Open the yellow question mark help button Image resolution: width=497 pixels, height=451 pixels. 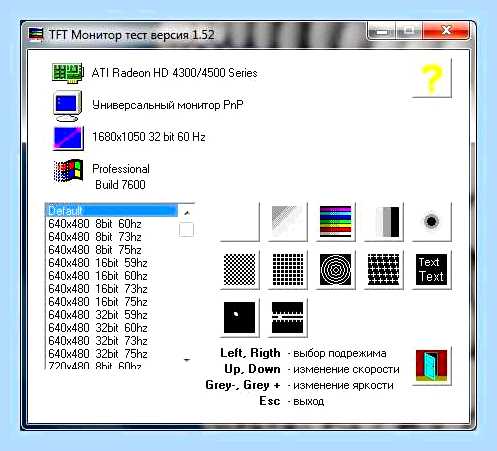click(432, 78)
